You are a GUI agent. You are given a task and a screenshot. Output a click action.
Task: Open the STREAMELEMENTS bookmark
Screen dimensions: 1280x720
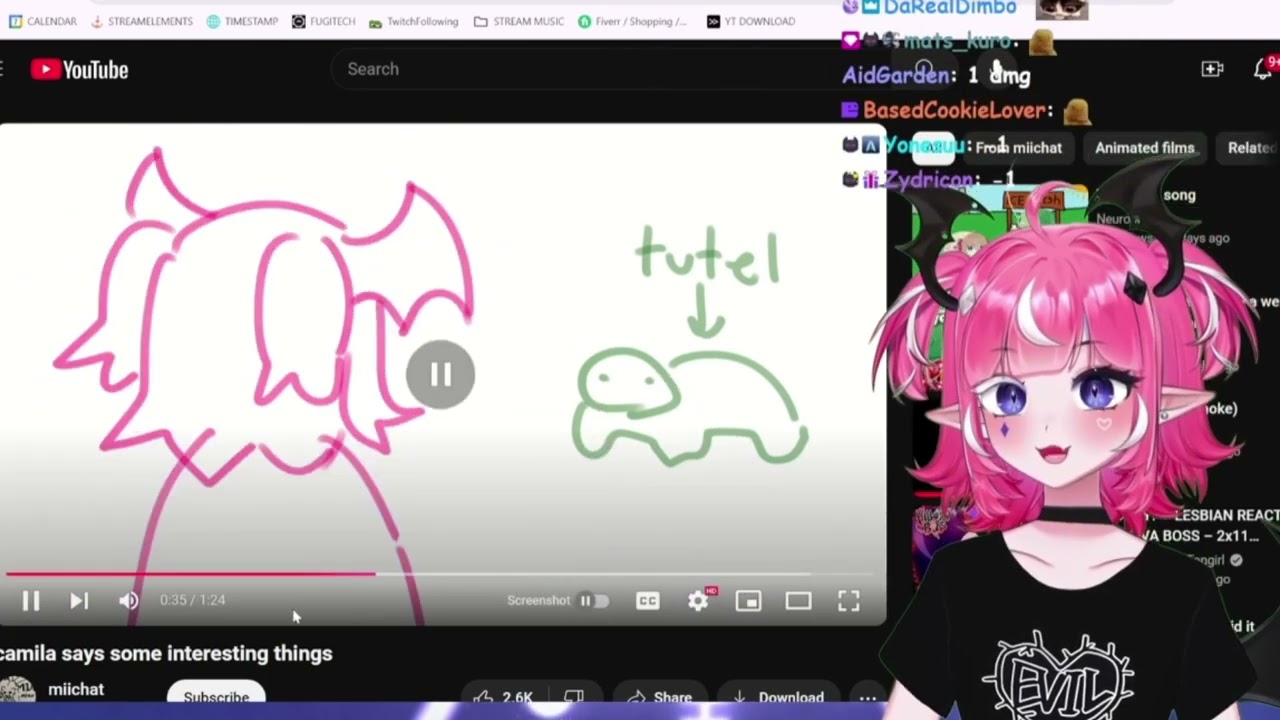(x=142, y=21)
